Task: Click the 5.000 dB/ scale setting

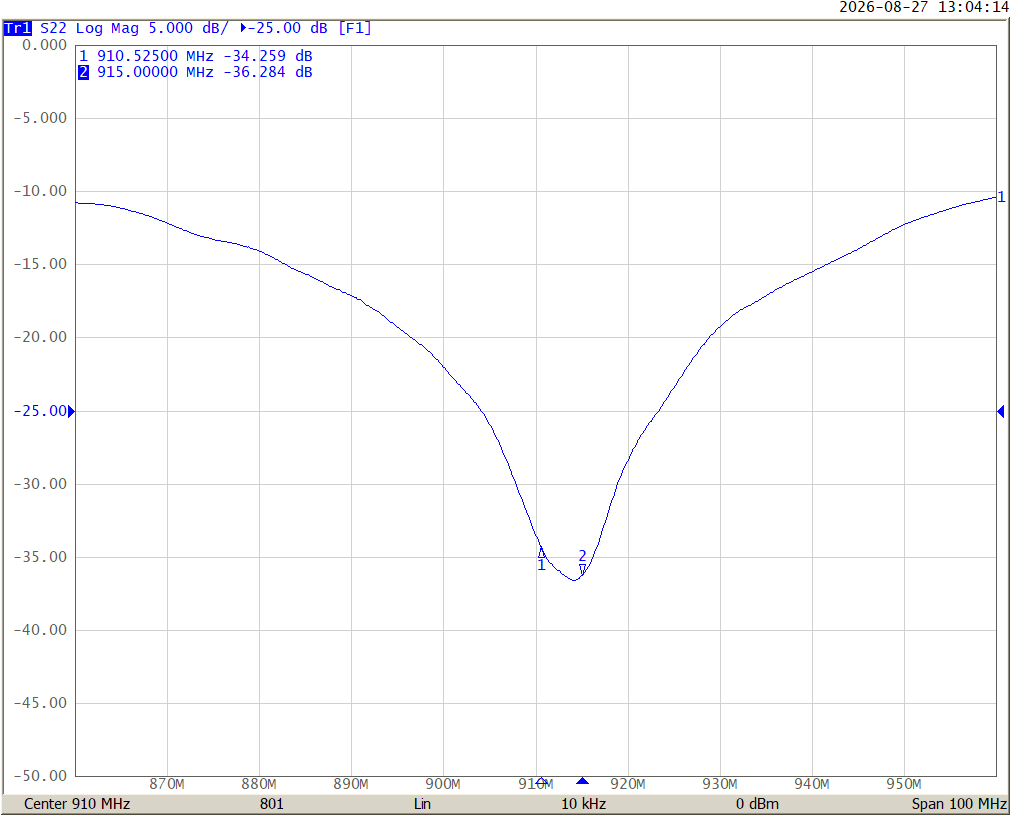Action: click(x=188, y=28)
